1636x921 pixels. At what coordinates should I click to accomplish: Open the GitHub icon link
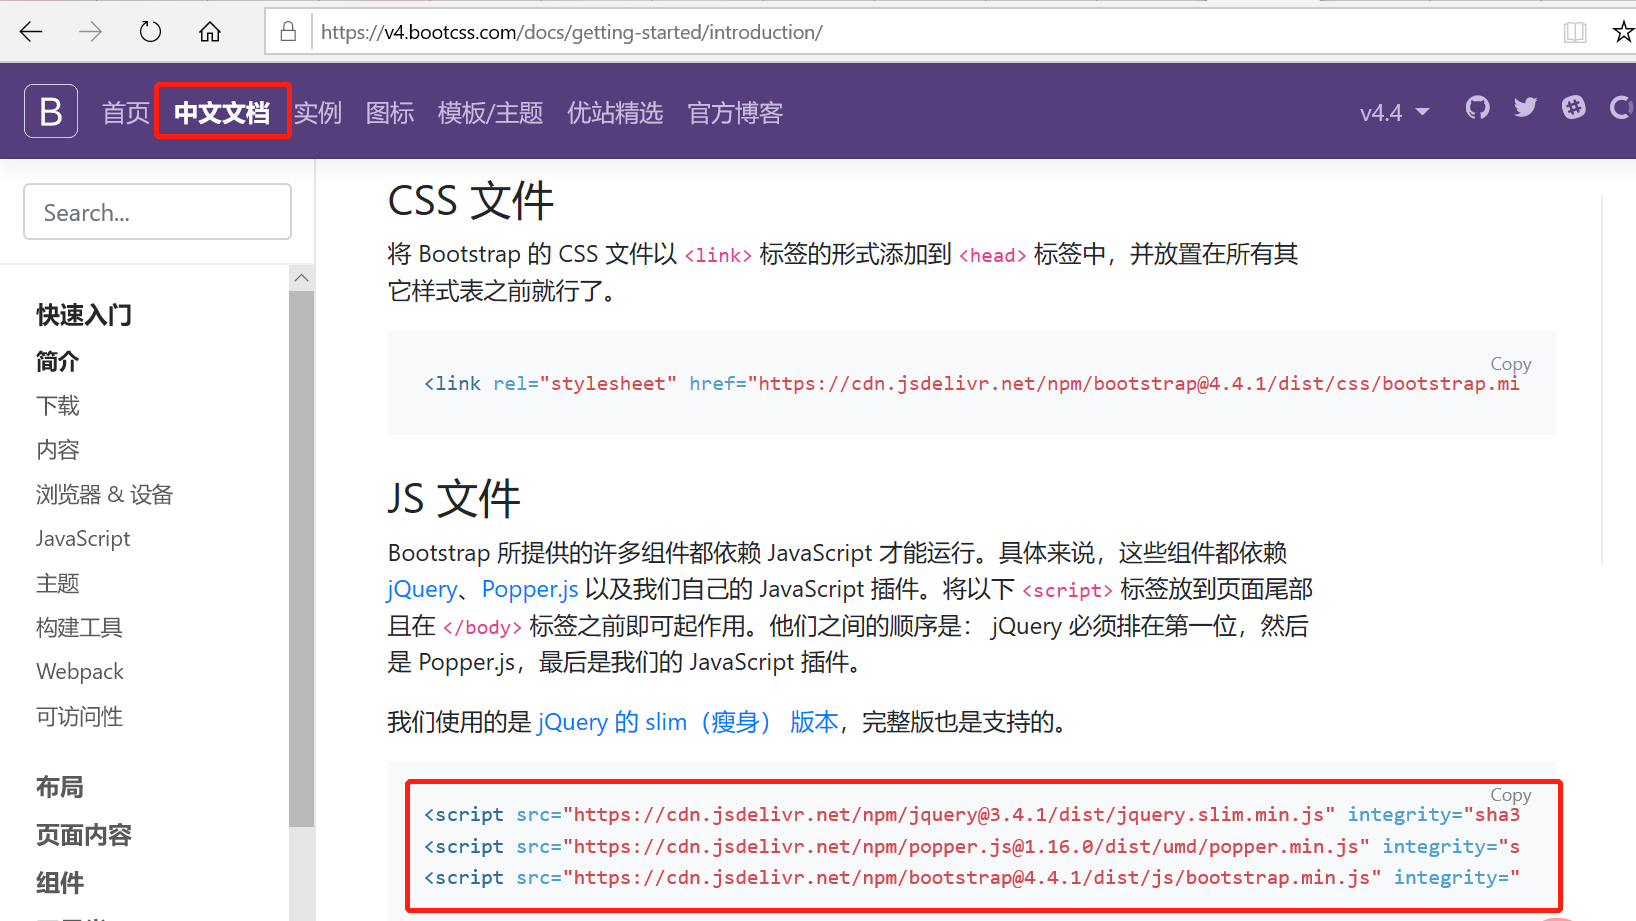[x=1477, y=107]
